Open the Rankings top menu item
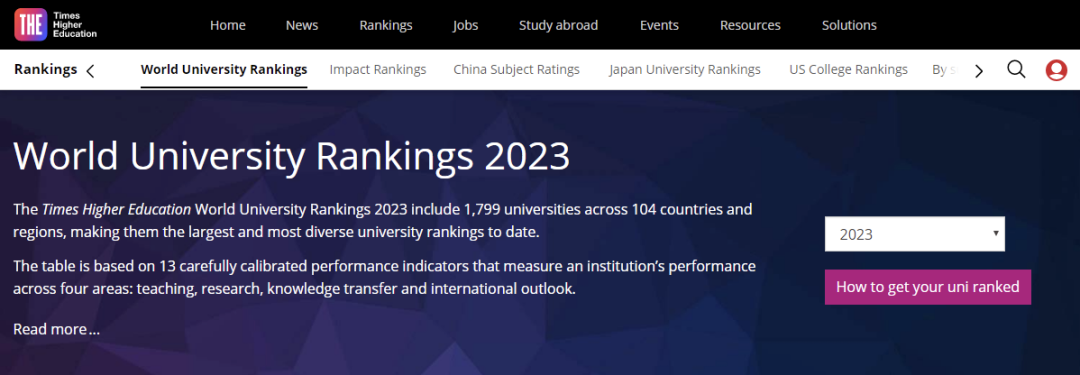 tap(386, 26)
